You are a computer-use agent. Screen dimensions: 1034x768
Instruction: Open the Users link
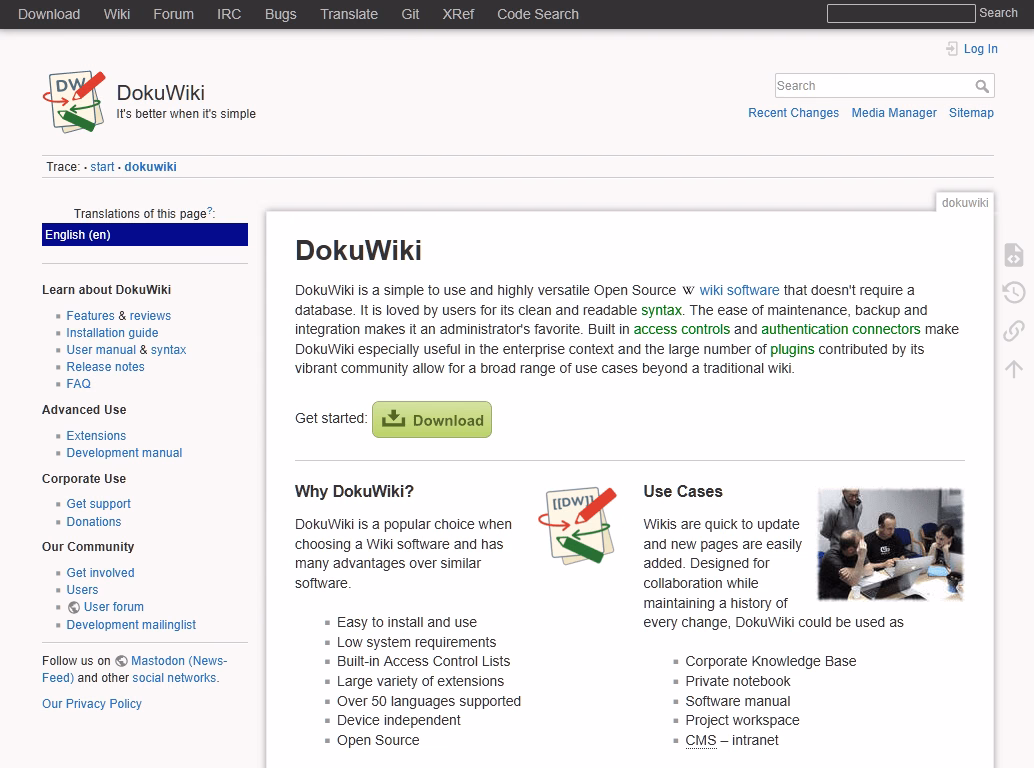point(82,590)
